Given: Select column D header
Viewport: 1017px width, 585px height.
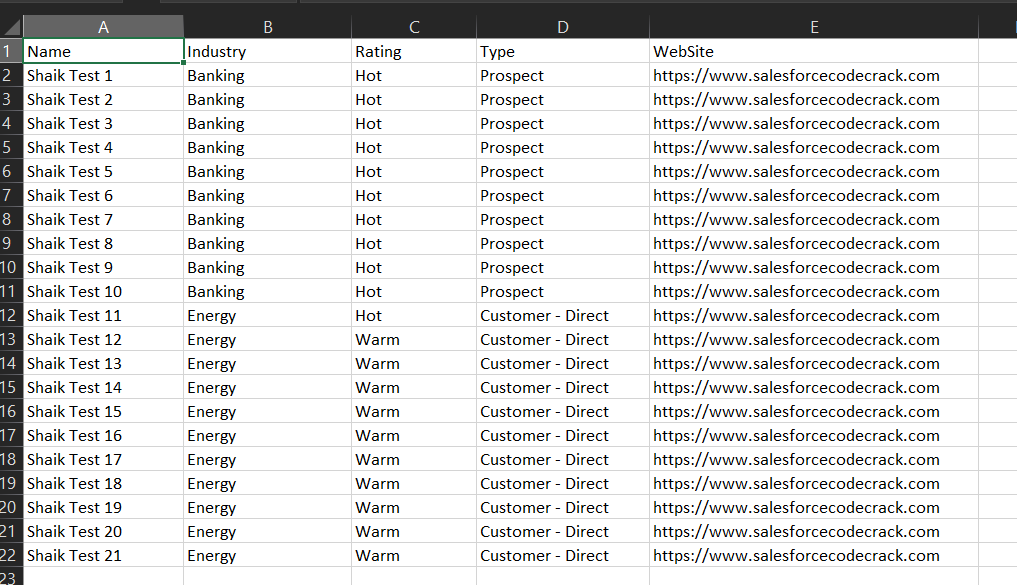Looking at the screenshot, I should (x=562, y=27).
